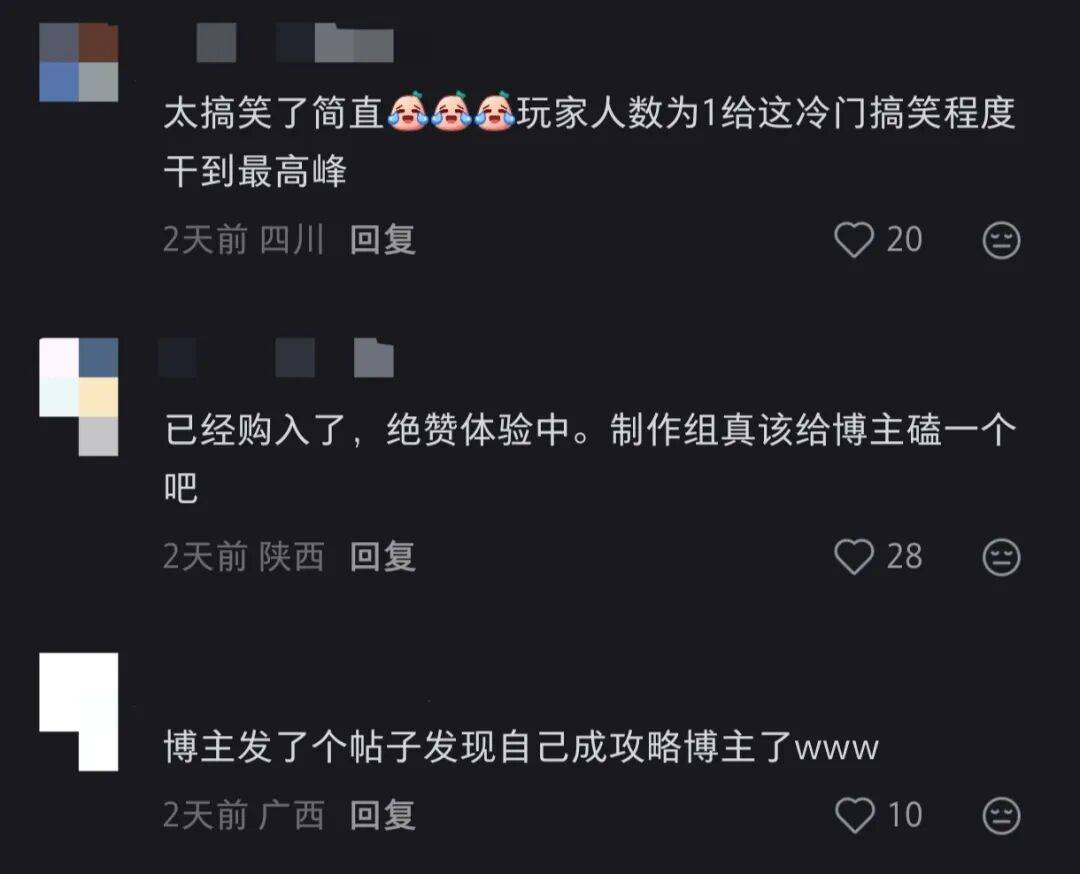
Task: Open the avatar beside 已经购入了 comment
Action: pos(79,397)
